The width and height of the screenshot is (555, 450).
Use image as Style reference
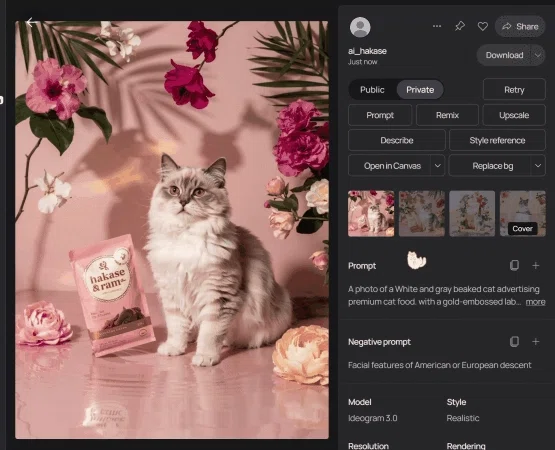(497, 140)
